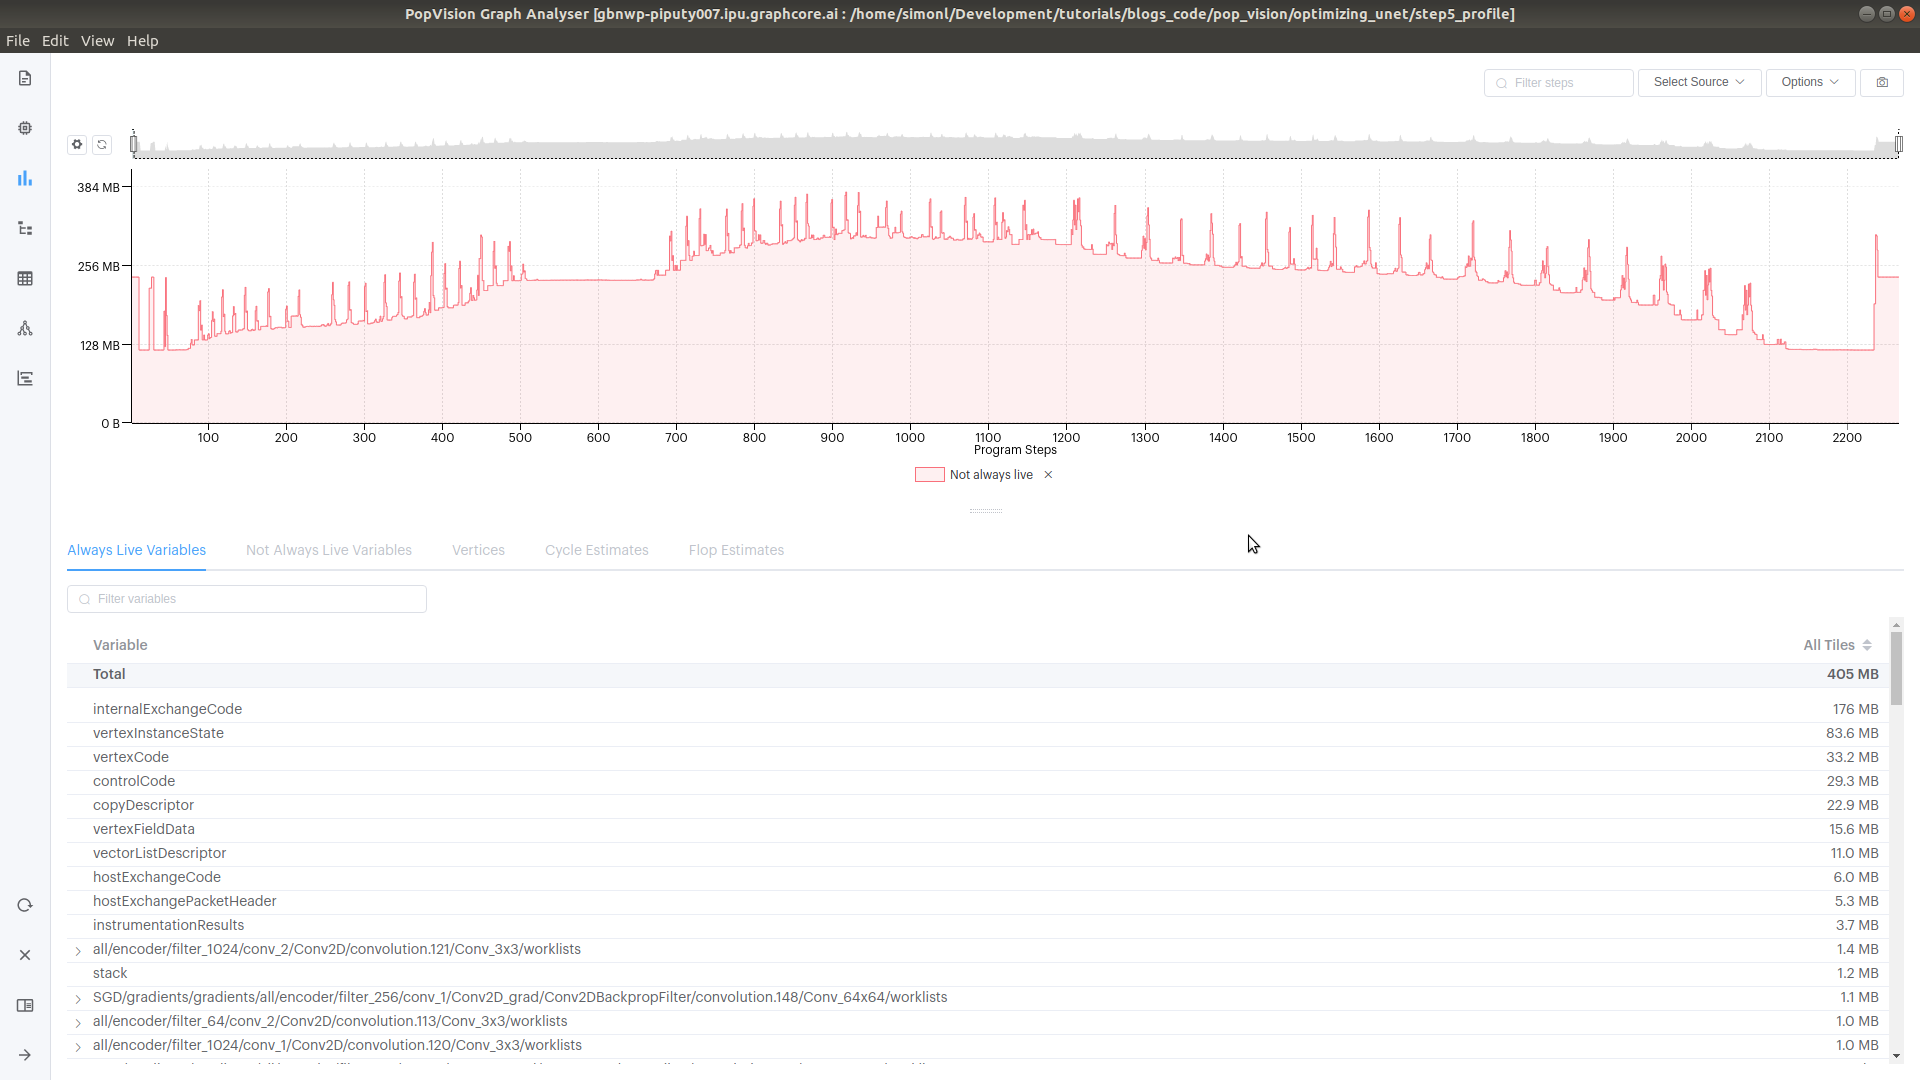
Task: Open the Operations graph sidebar icon
Action: [25, 328]
